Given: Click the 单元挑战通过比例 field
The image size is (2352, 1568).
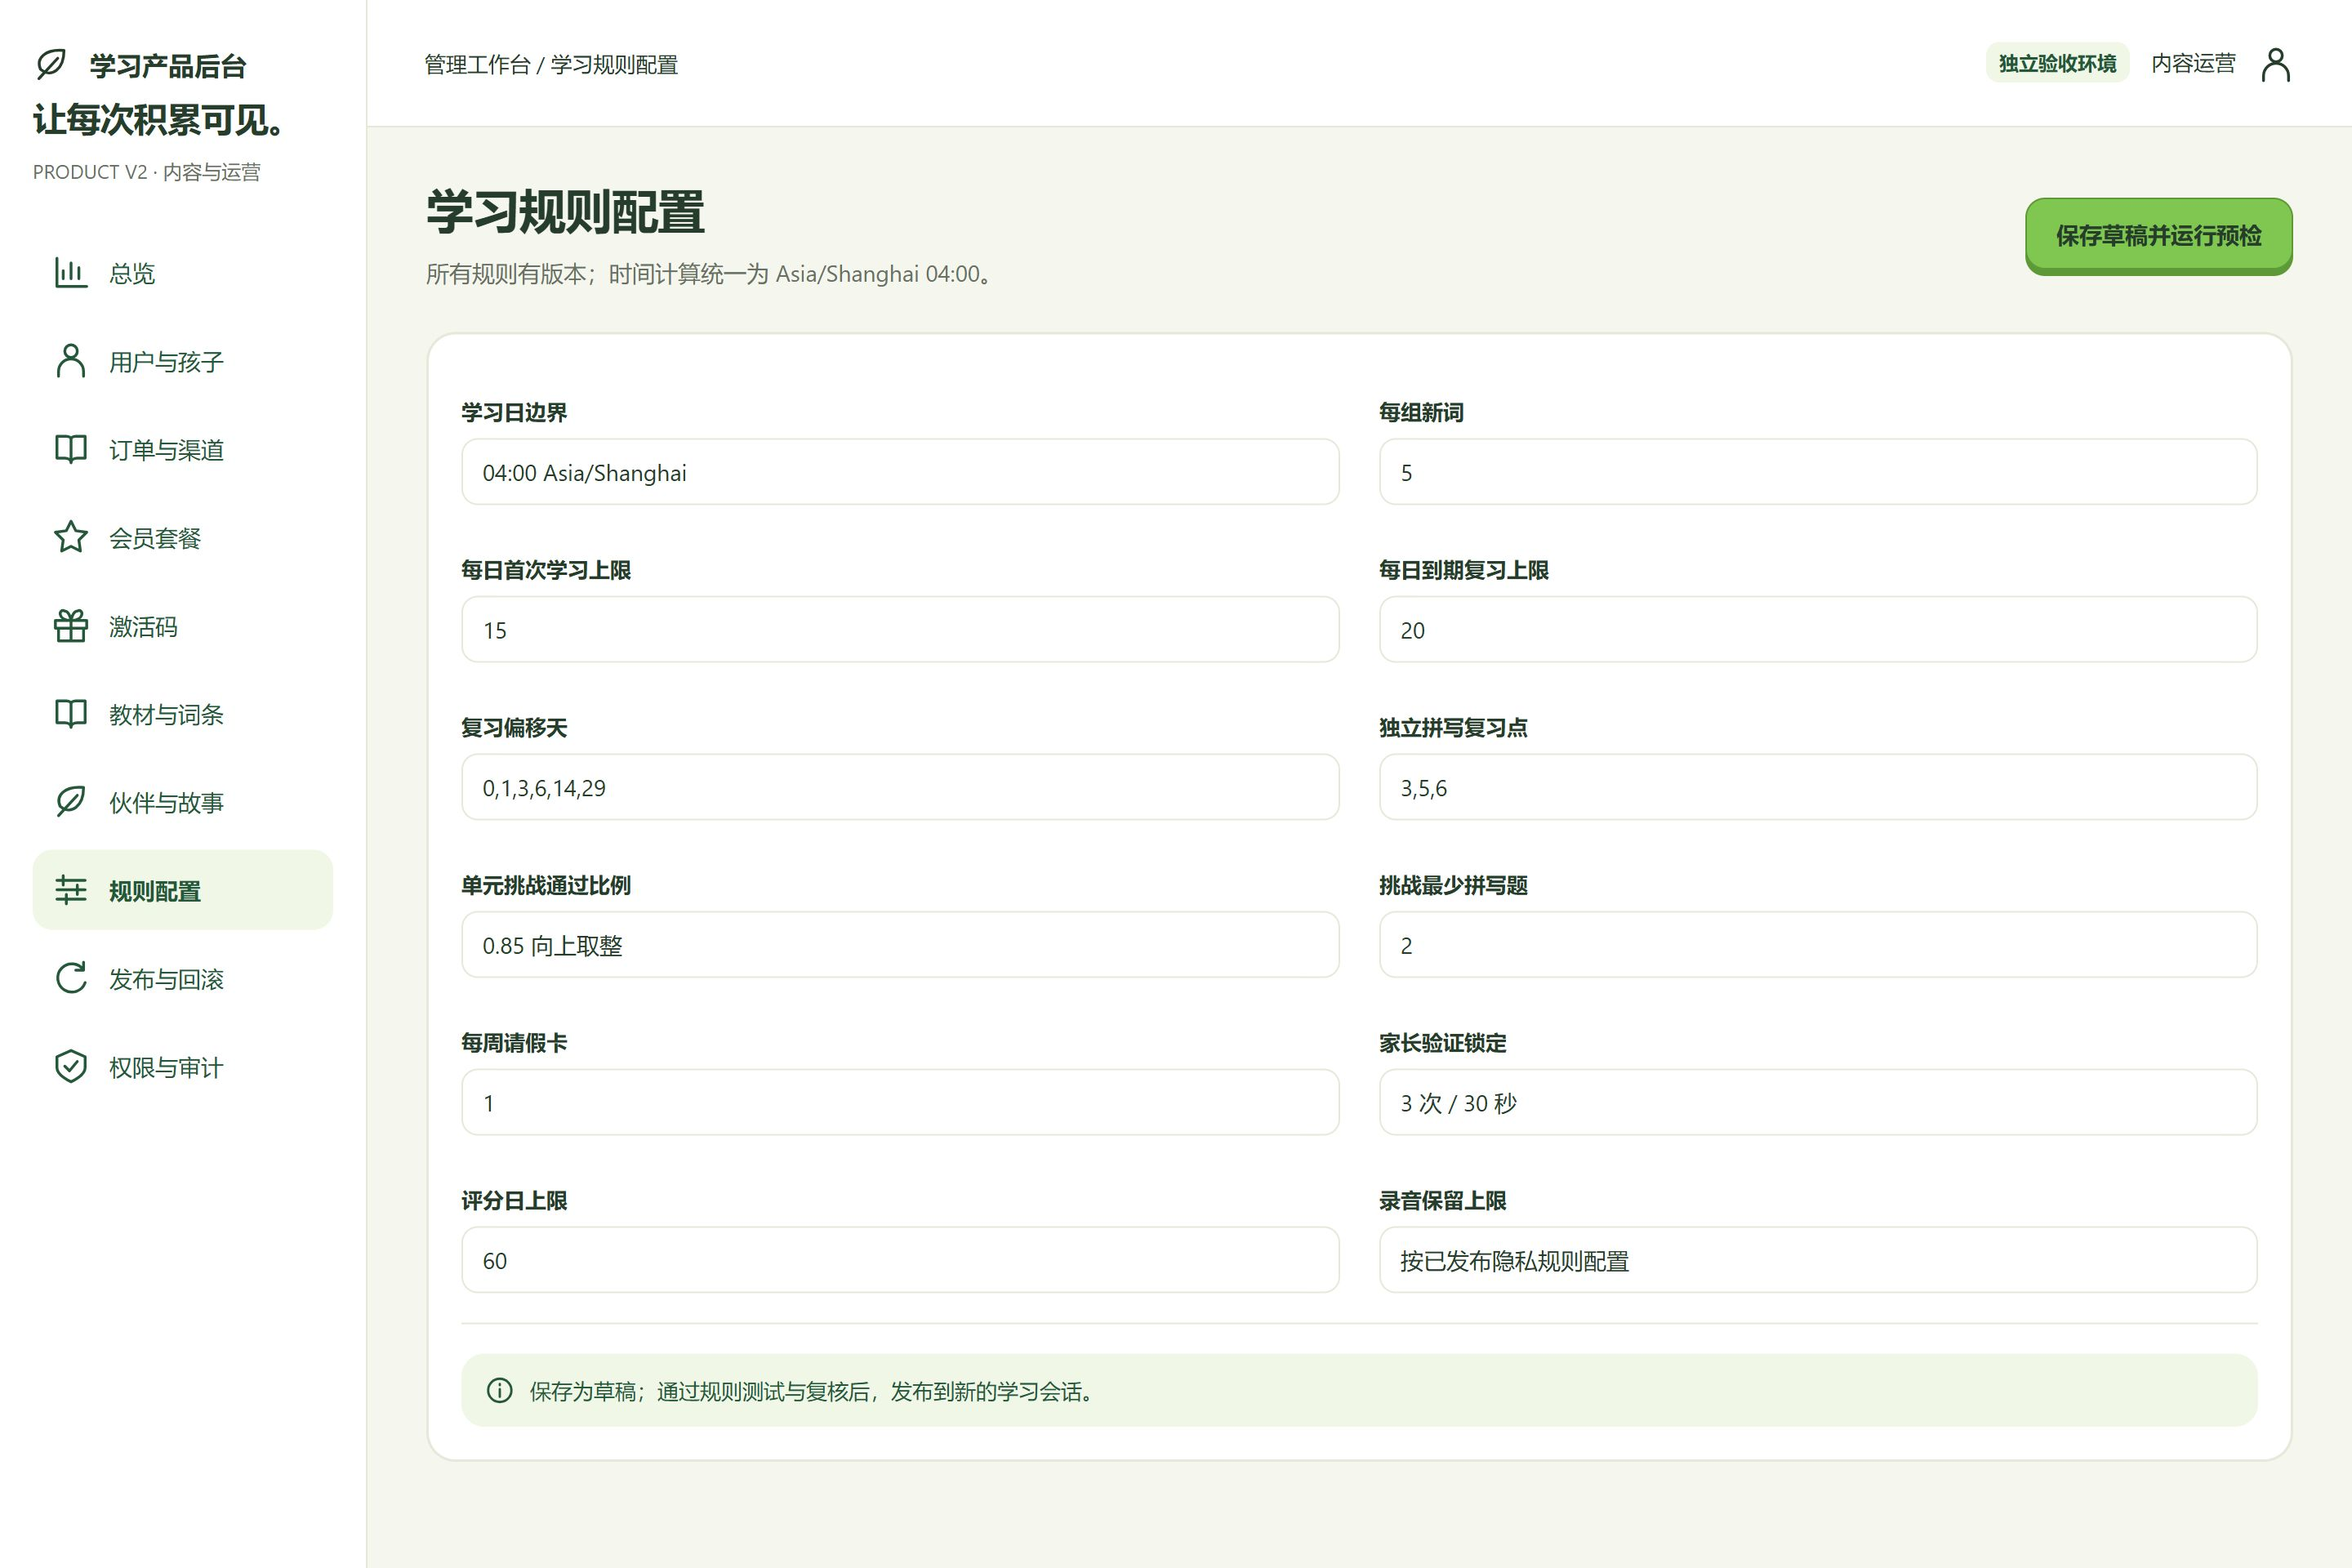Looking at the screenshot, I should click(x=900, y=945).
